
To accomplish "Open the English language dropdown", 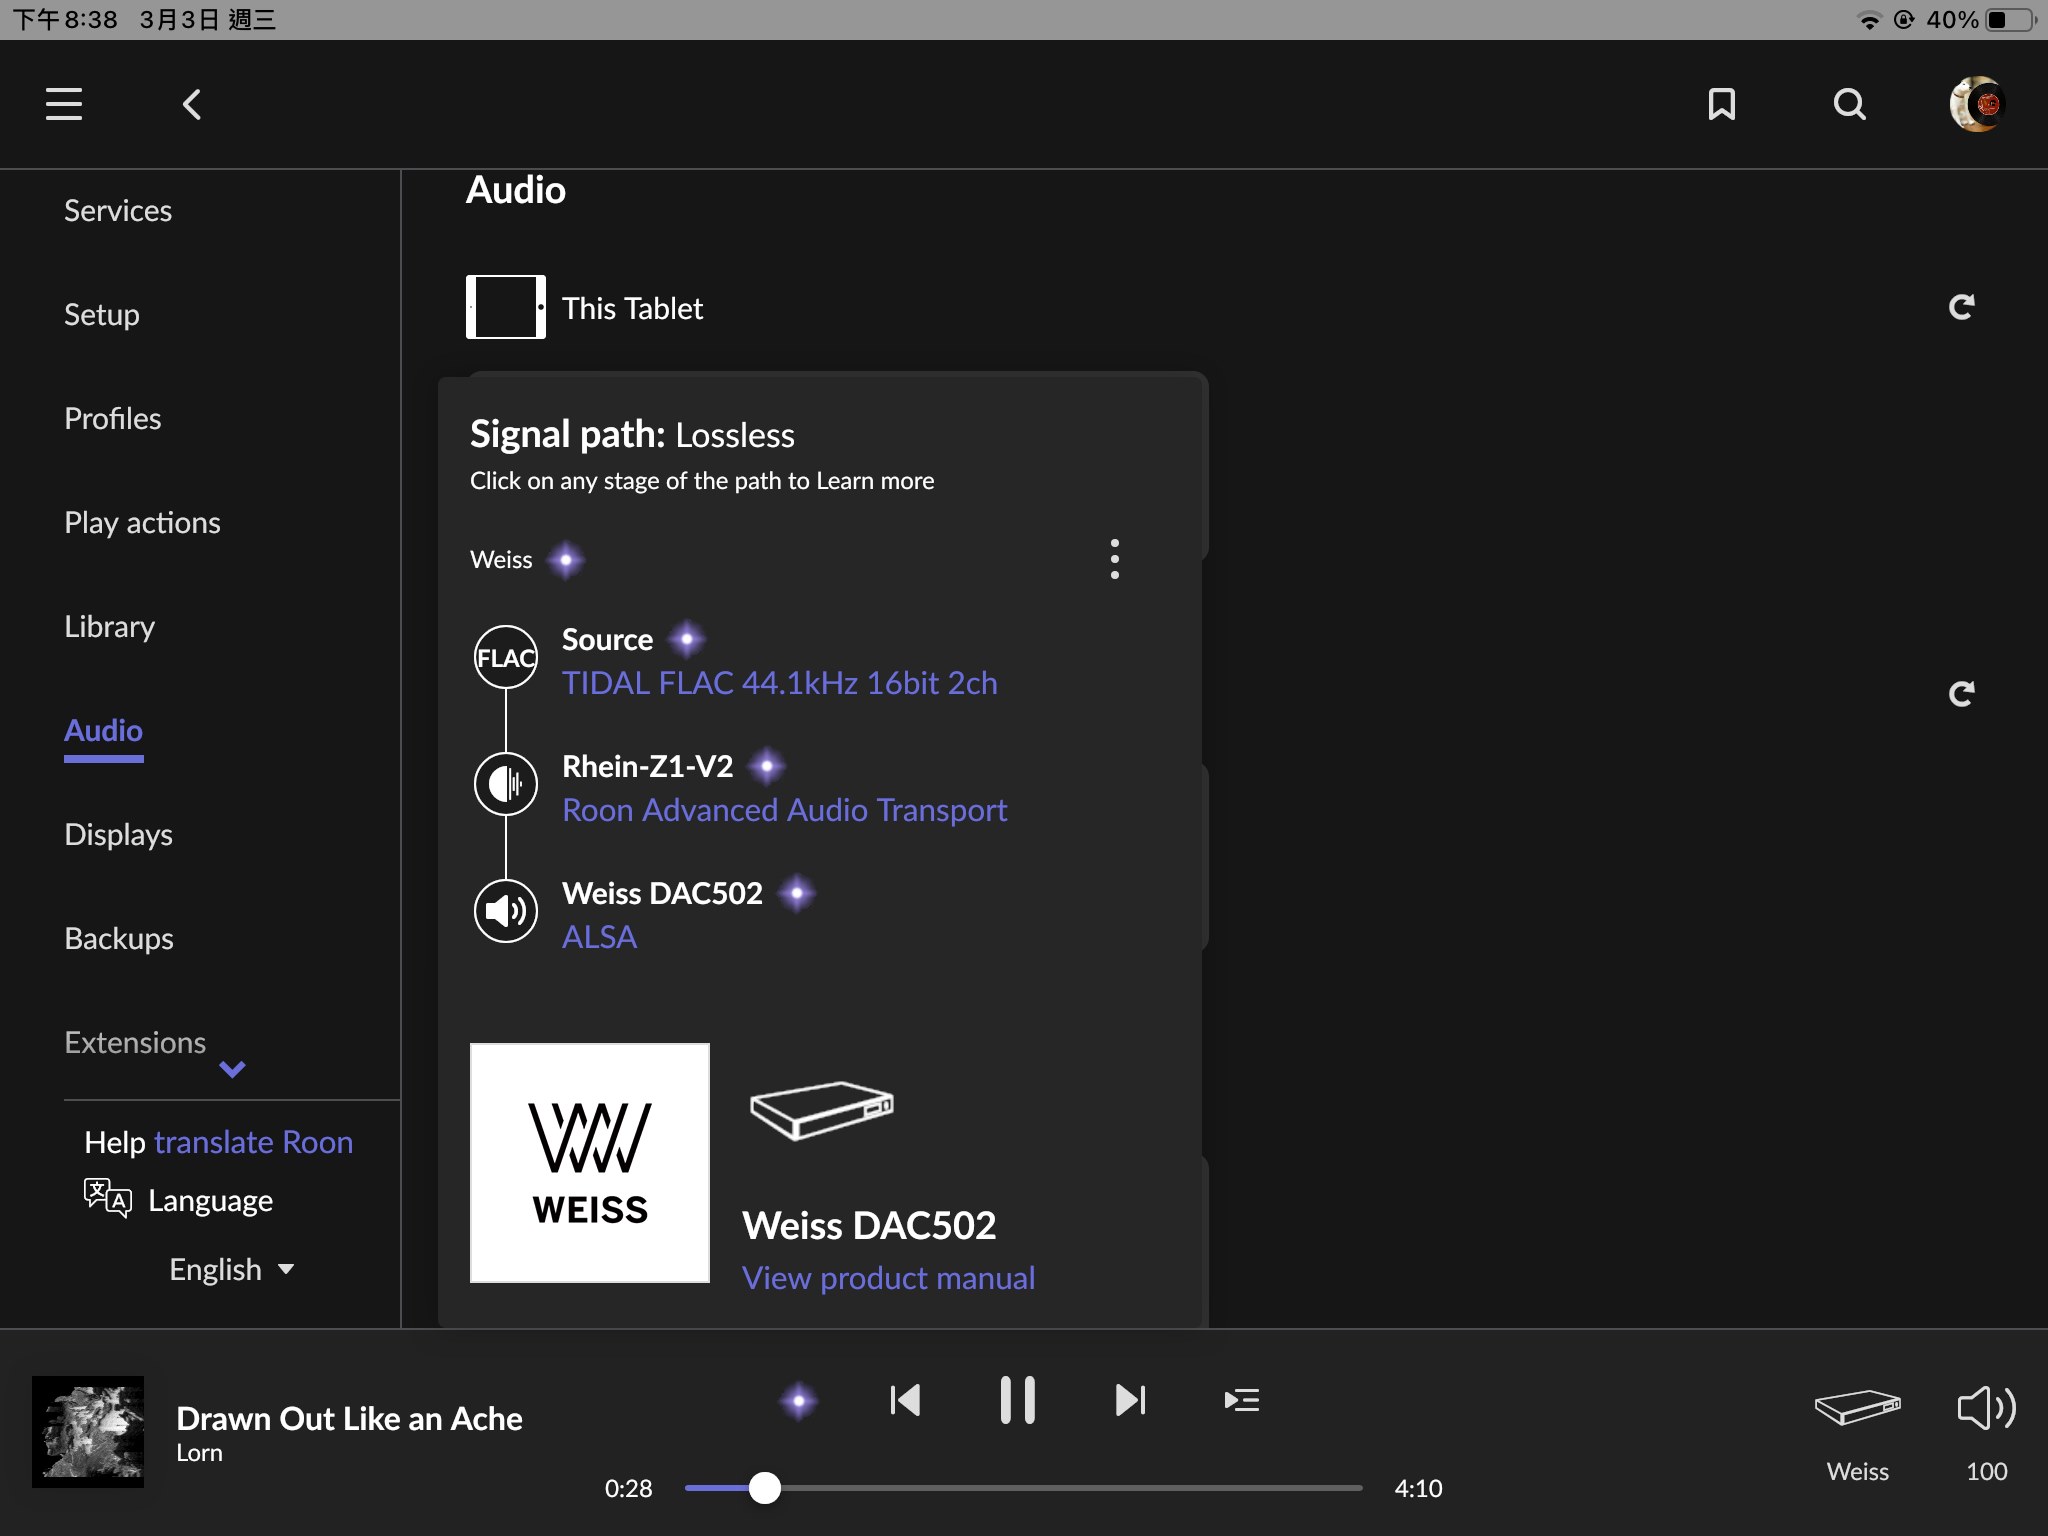I will [x=232, y=1270].
